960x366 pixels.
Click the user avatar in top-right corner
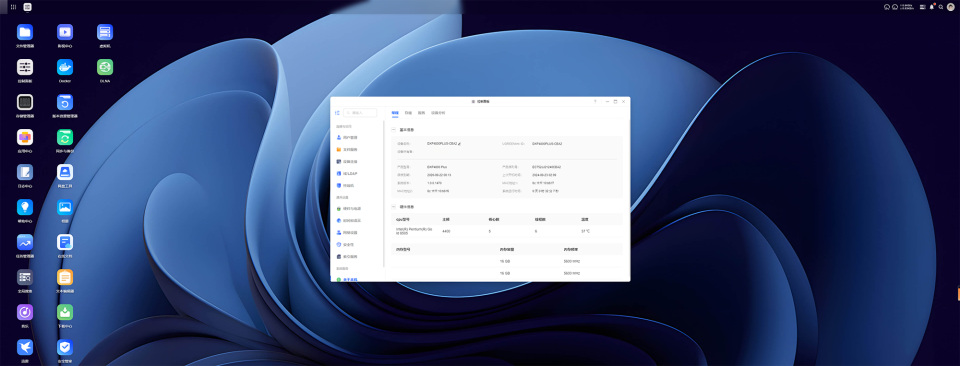click(950, 7)
